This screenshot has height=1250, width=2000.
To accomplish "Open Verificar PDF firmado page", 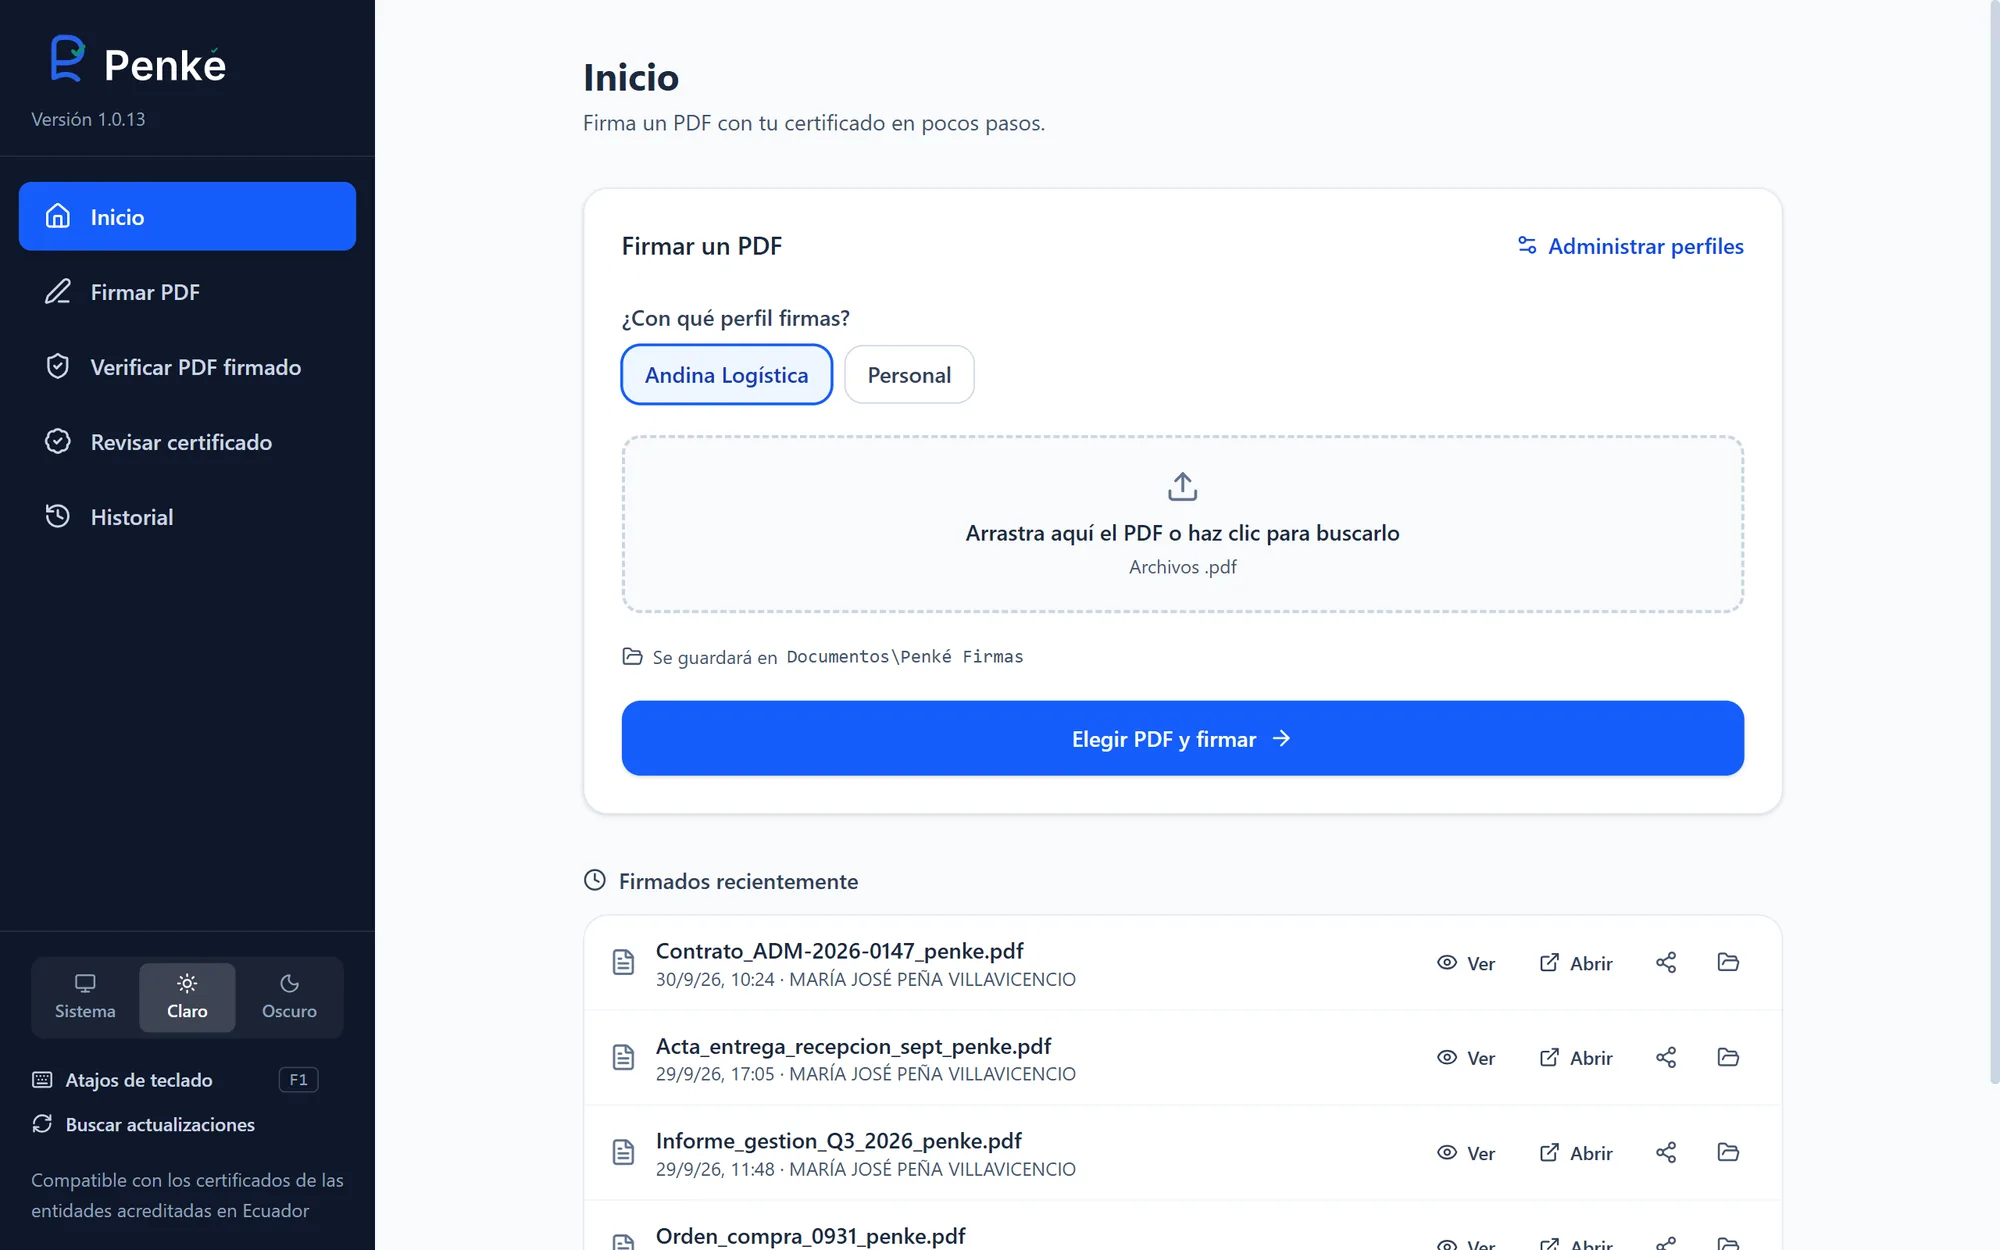I will [187, 366].
